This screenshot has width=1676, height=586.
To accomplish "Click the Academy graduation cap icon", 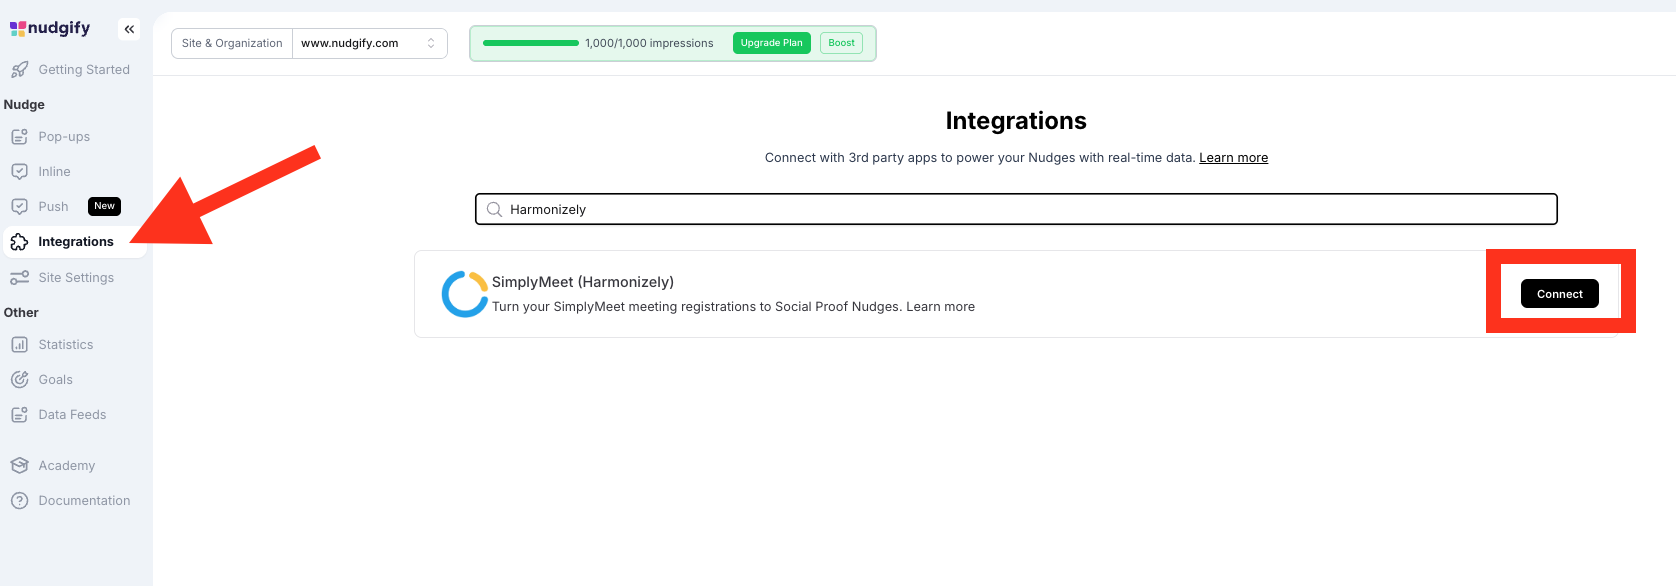I will click(x=19, y=466).
